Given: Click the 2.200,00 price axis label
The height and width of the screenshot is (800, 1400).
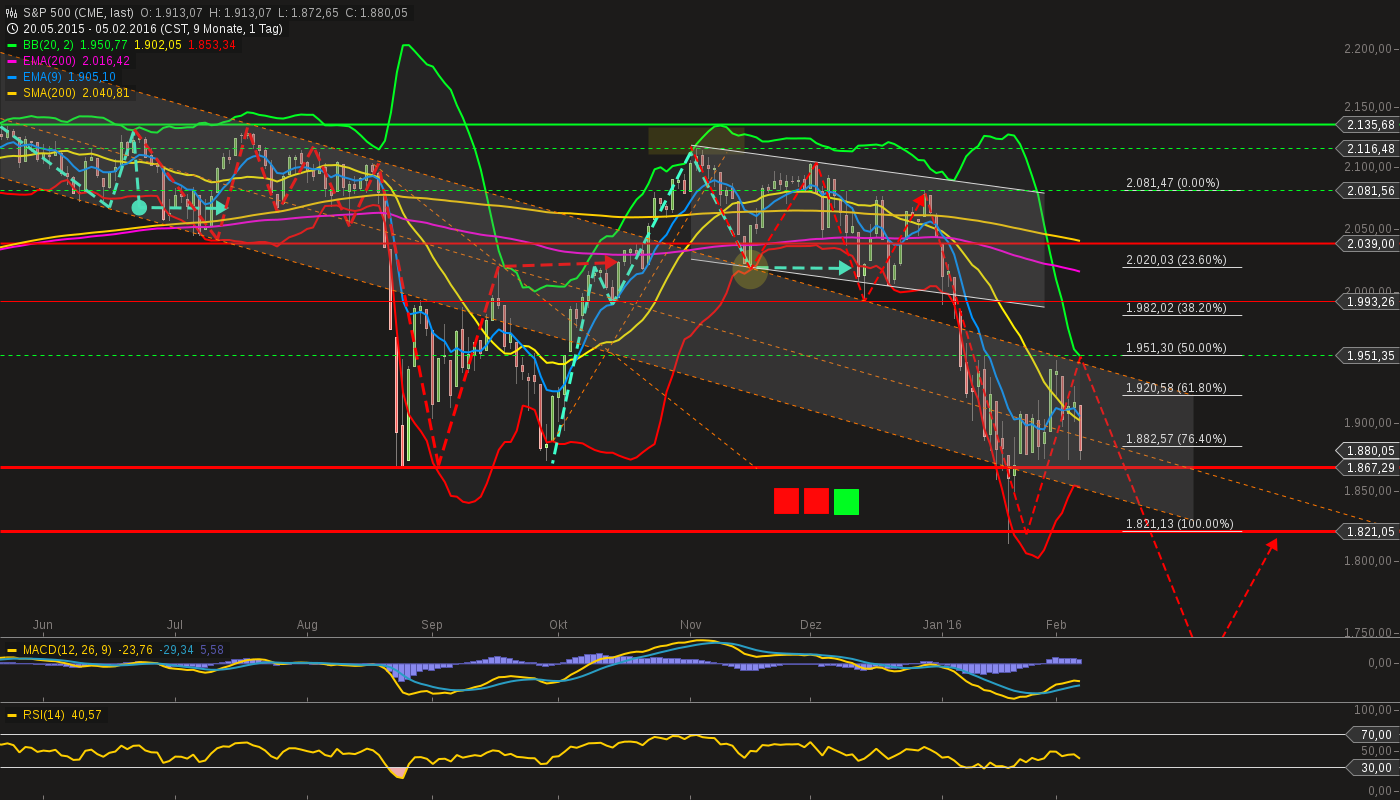Looking at the screenshot, I should (1368, 49).
